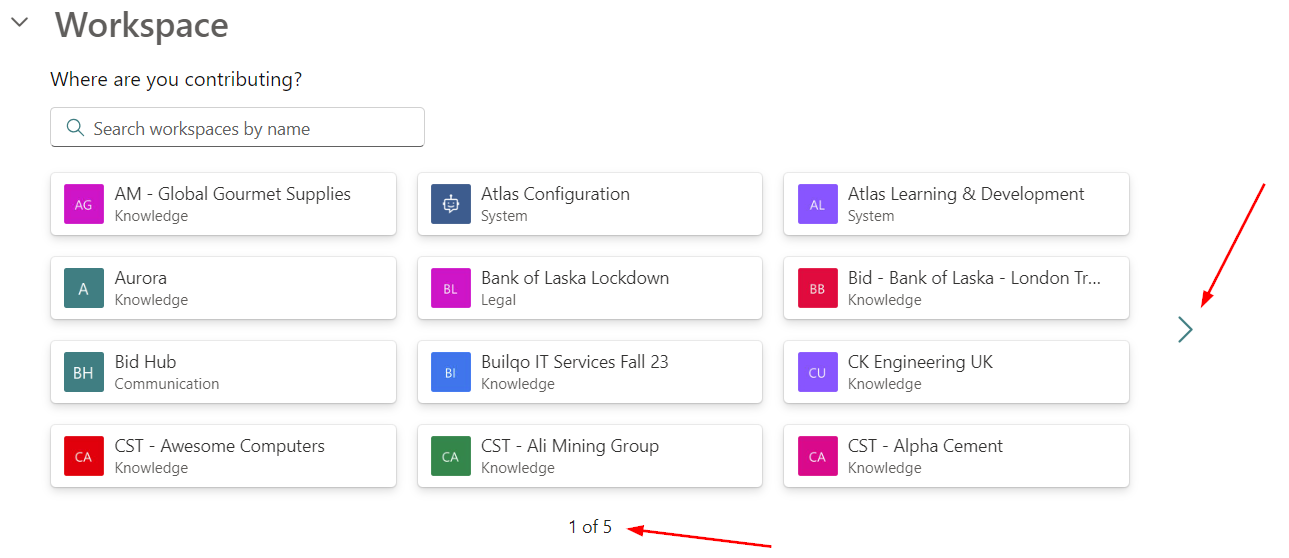Click the BB red avatar icon

tap(817, 288)
